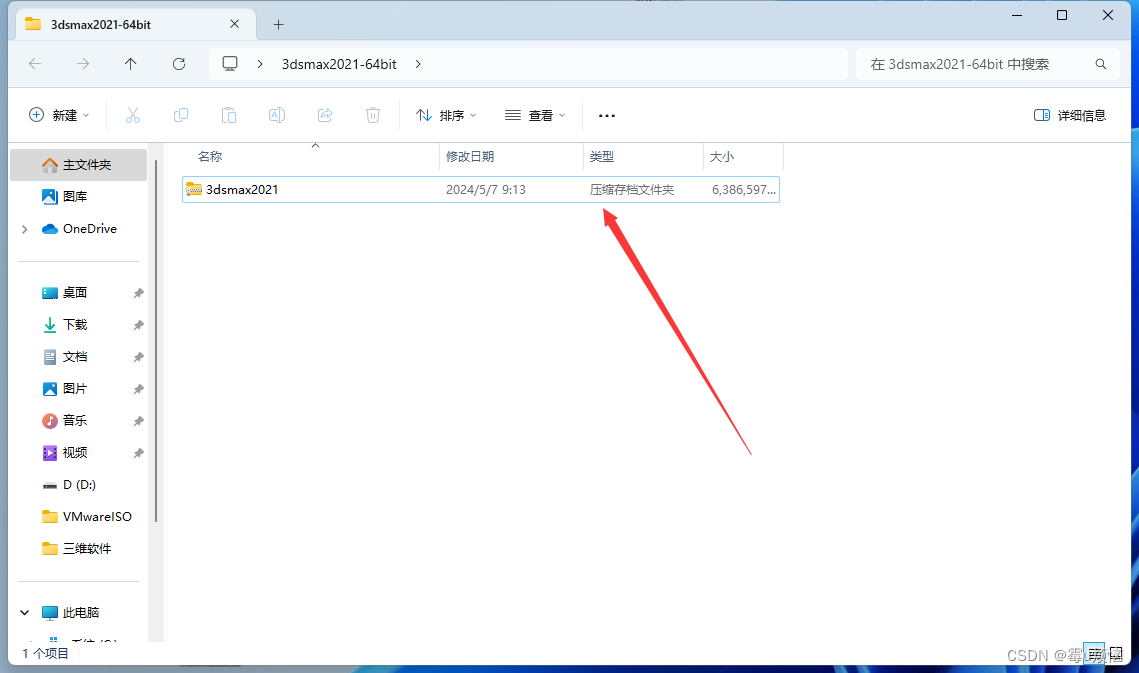Click the 压缩存档文件夹 type cell

631,190
